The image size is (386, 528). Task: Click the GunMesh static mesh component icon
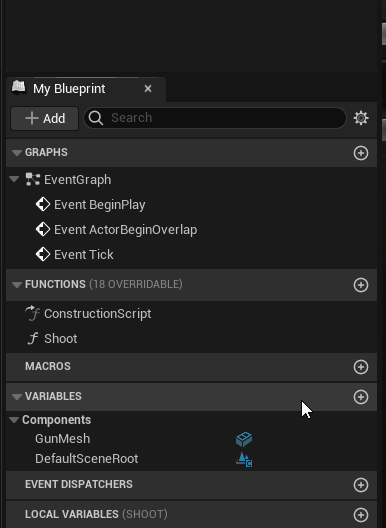pyautogui.click(x=244, y=439)
